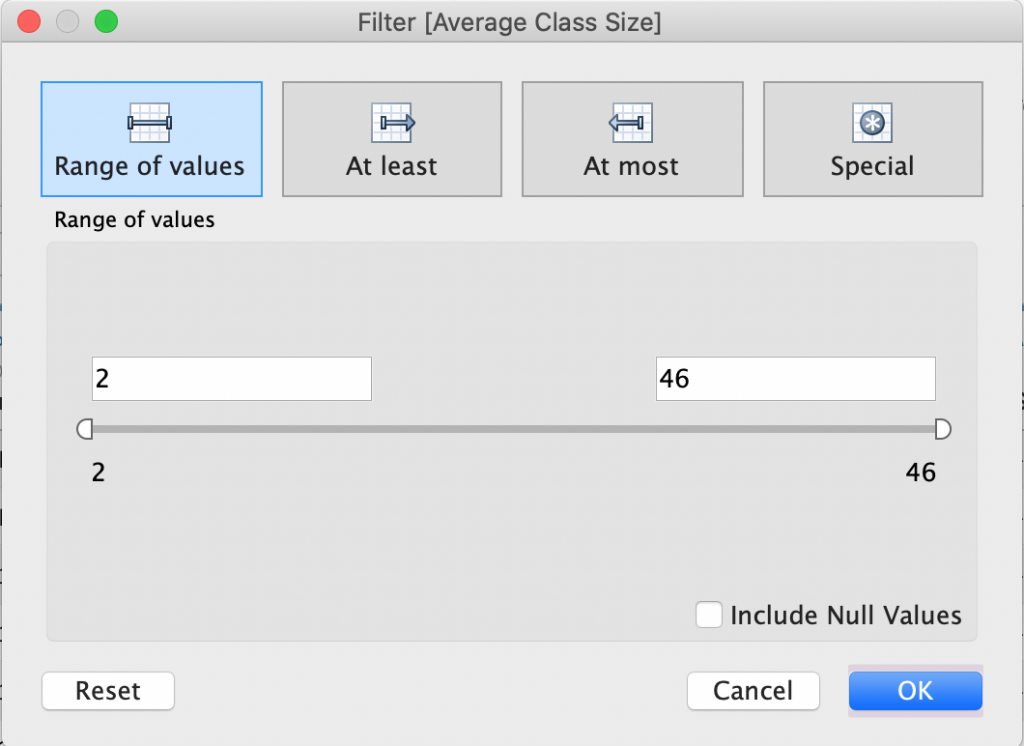Select the "Range of values" tab label
This screenshot has height=746, width=1024.
click(x=150, y=166)
